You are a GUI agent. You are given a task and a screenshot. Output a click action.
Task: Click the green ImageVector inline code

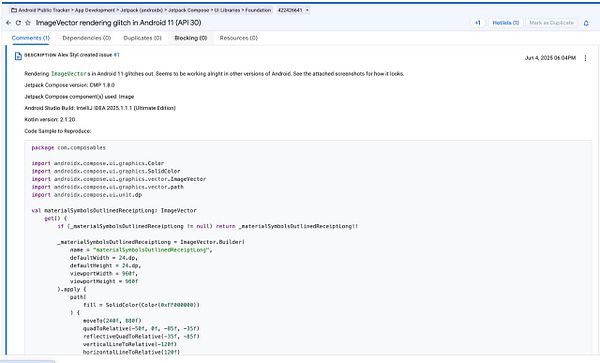[x=69, y=74]
